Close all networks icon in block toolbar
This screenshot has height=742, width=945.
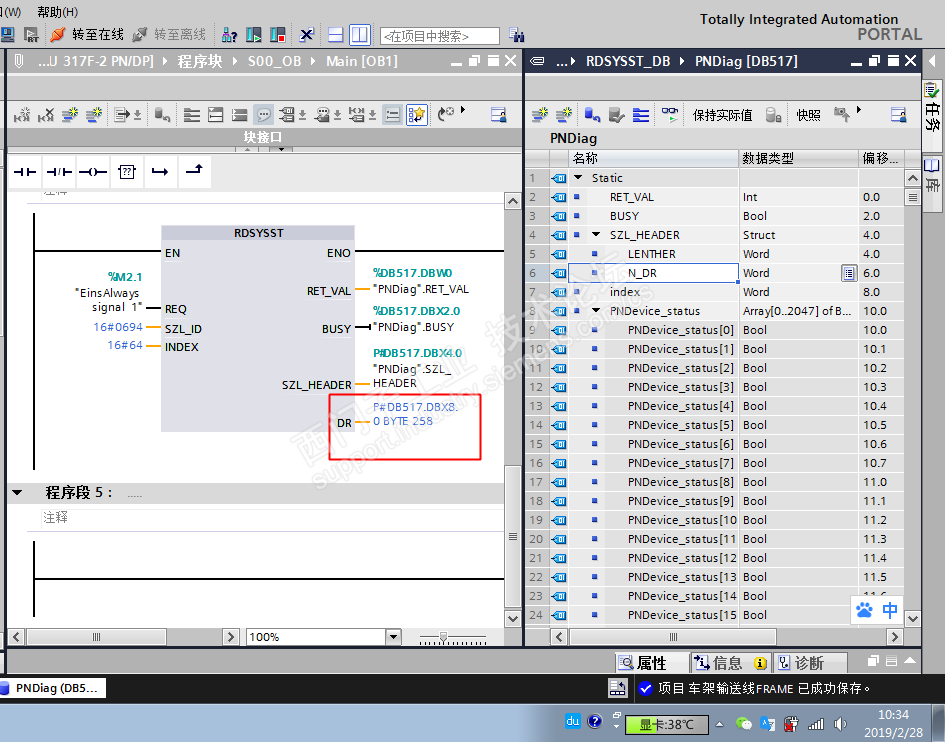215,115
